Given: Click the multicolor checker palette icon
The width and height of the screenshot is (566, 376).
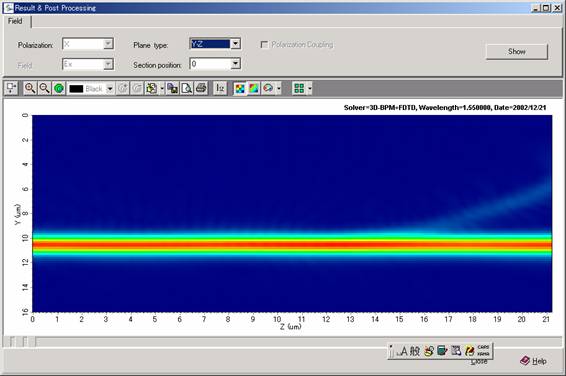Looking at the screenshot, I should [240, 88].
